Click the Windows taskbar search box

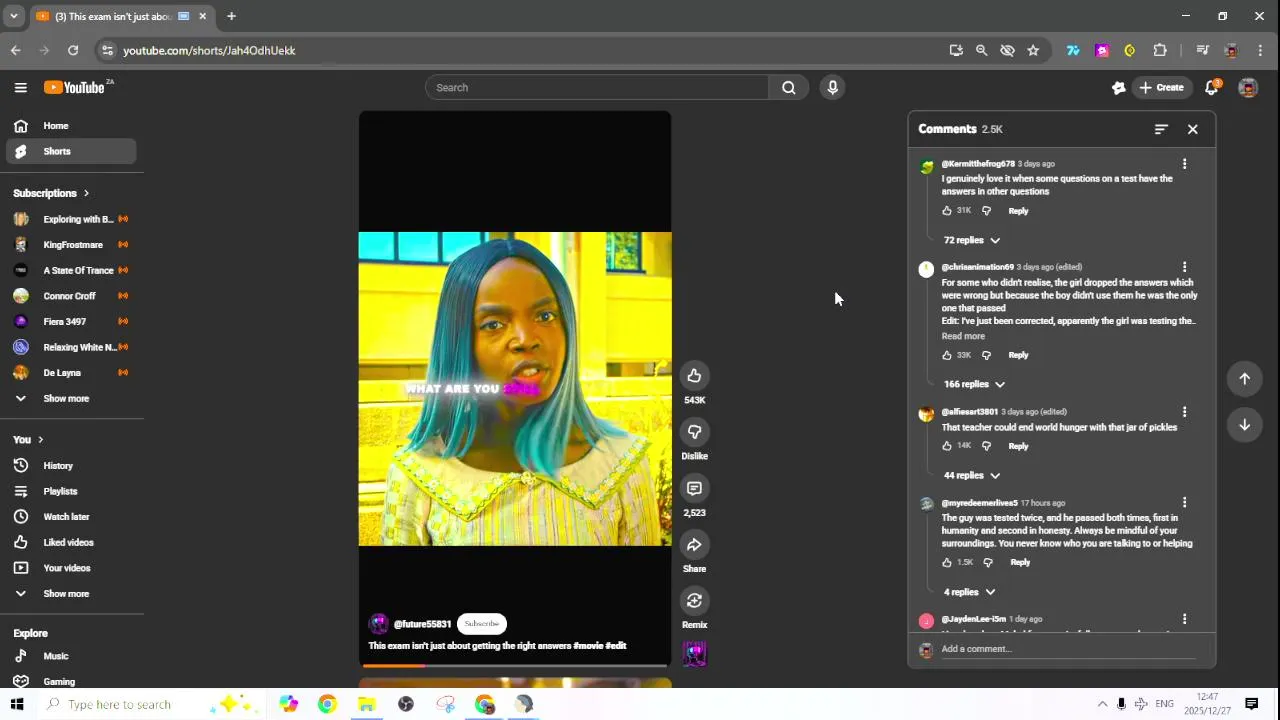[x=150, y=704]
